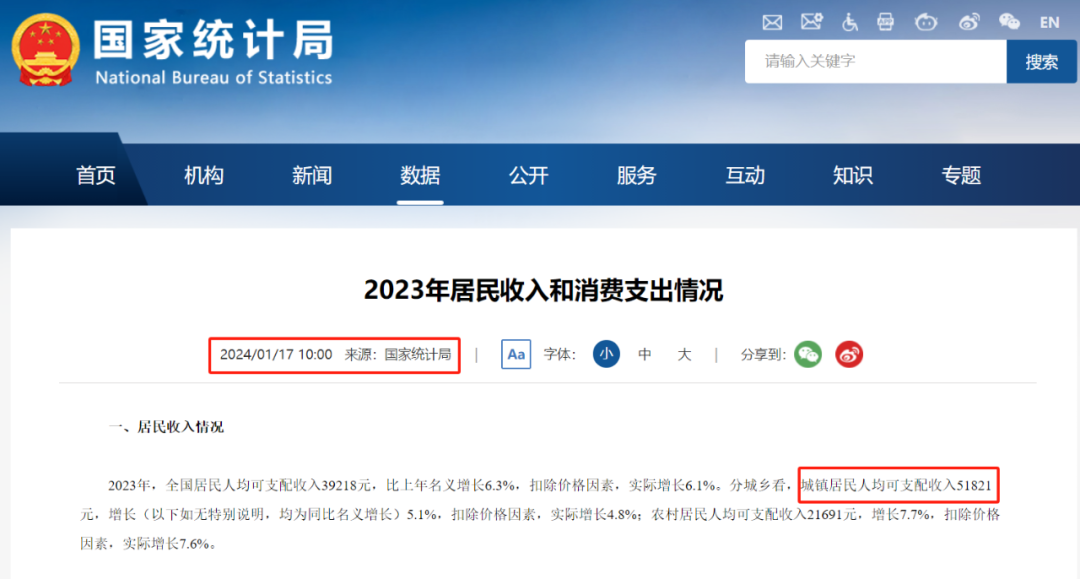
Task: Click the mail subscription envelope icon
Action: (x=811, y=22)
